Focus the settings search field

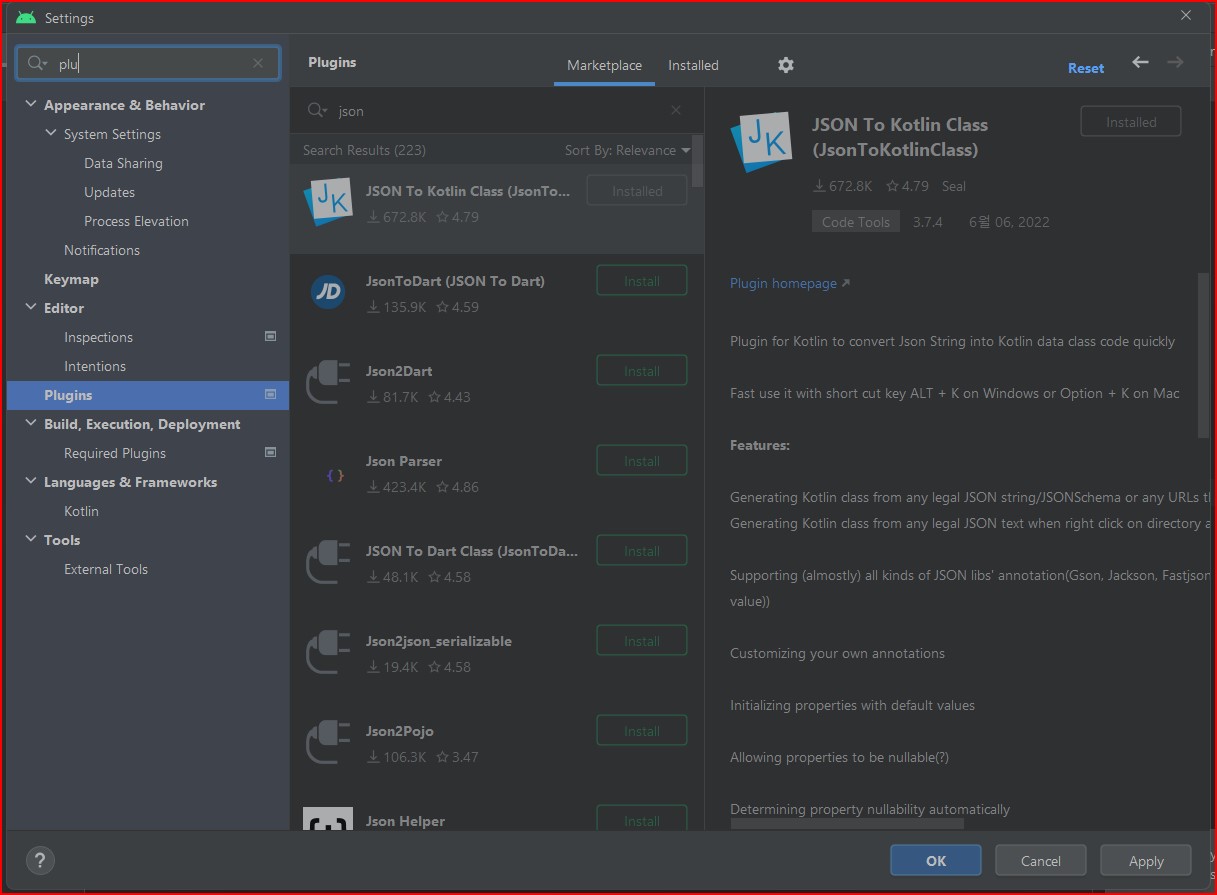[148, 63]
